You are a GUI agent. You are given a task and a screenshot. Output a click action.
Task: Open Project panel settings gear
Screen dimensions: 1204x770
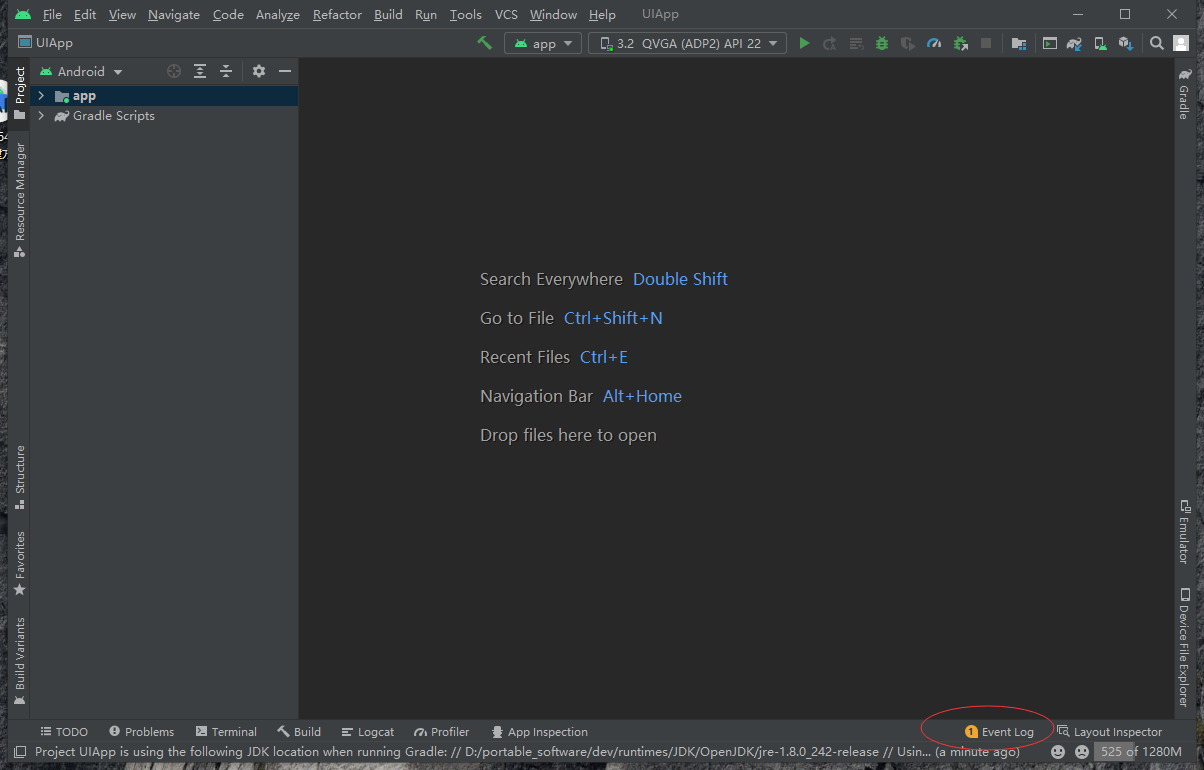[259, 71]
